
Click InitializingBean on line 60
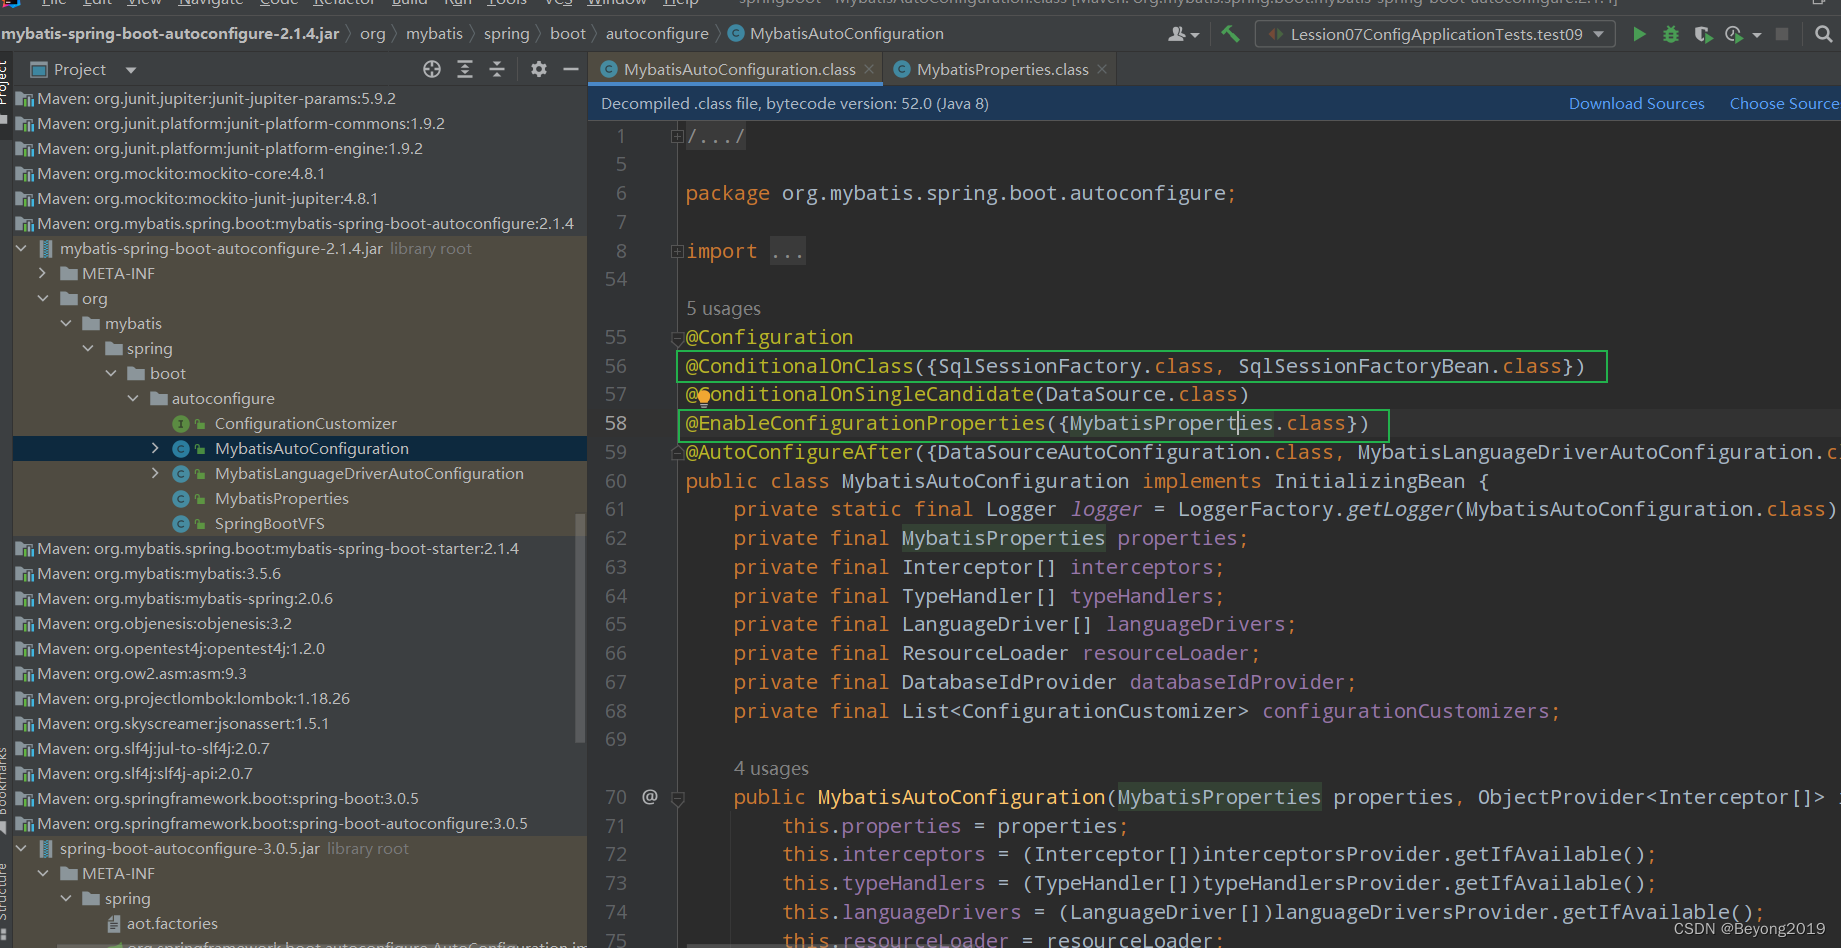point(1369,481)
